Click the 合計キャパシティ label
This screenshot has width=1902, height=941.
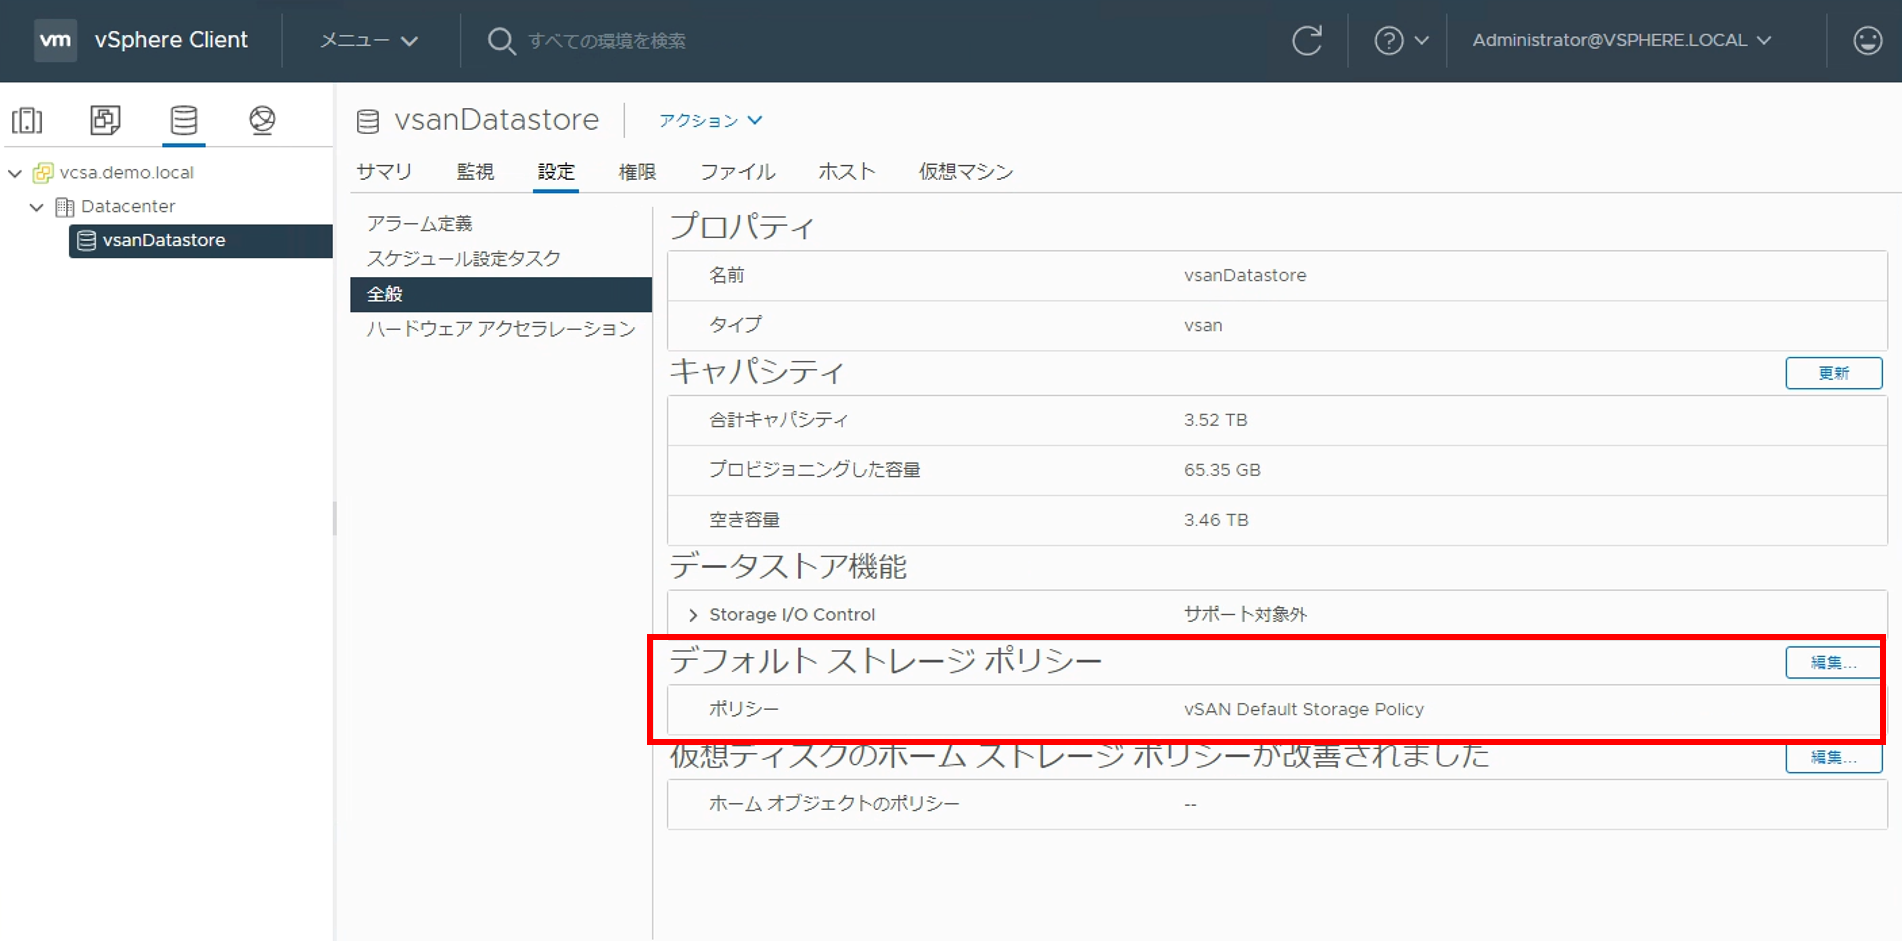(778, 420)
